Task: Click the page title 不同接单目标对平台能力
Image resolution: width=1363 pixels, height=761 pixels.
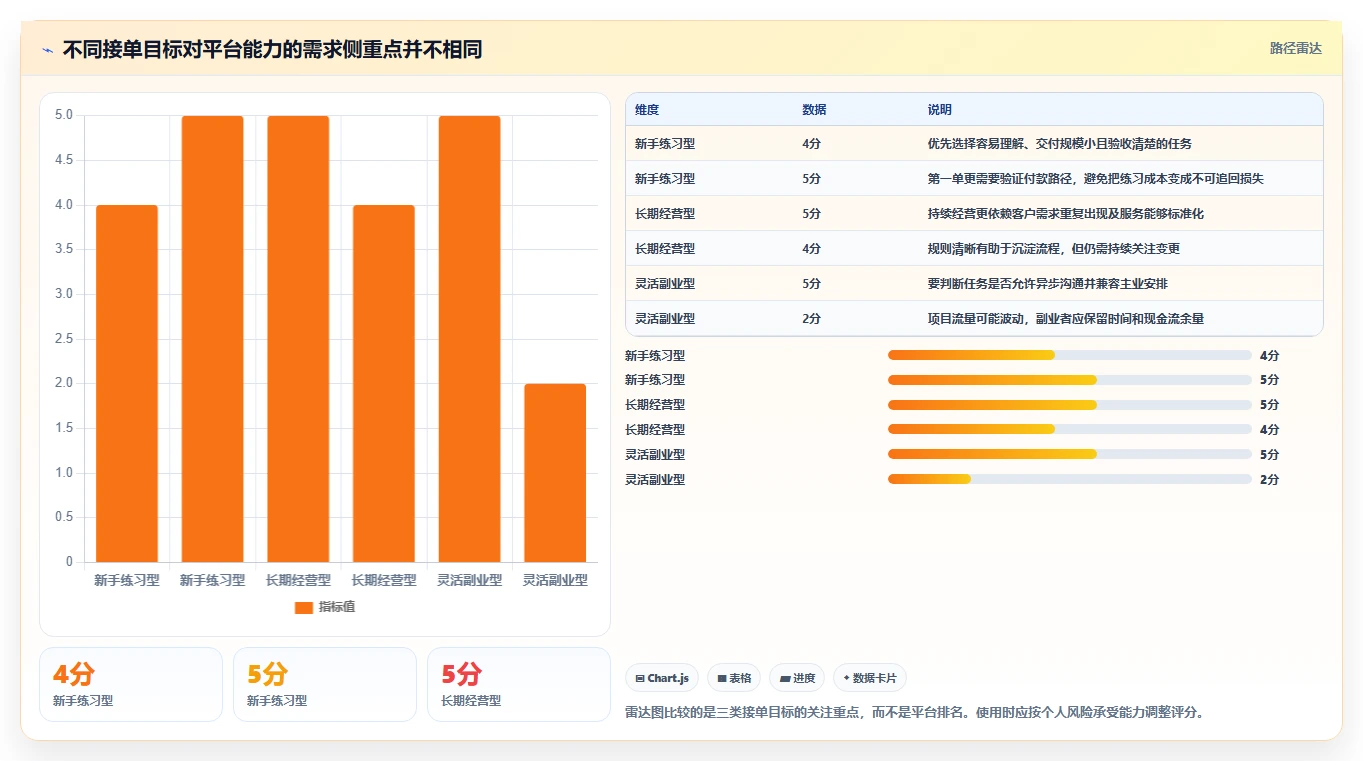Action: [272, 49]
